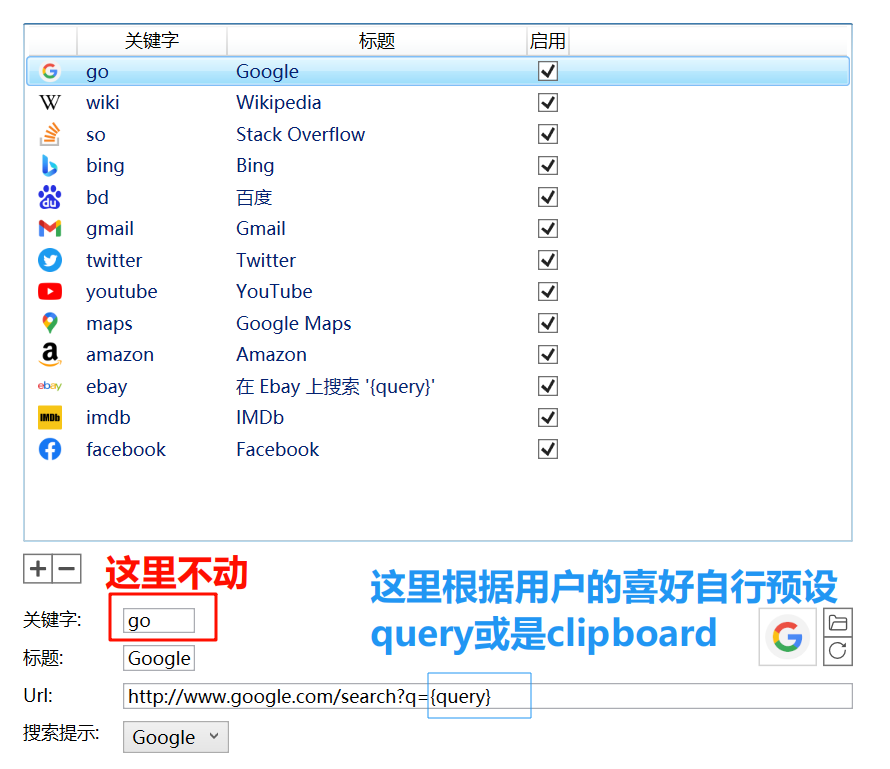Viewport: 890px width, 769px height.
Task: Uncheck the IMDb enabled checkbox
Action: 548,418
